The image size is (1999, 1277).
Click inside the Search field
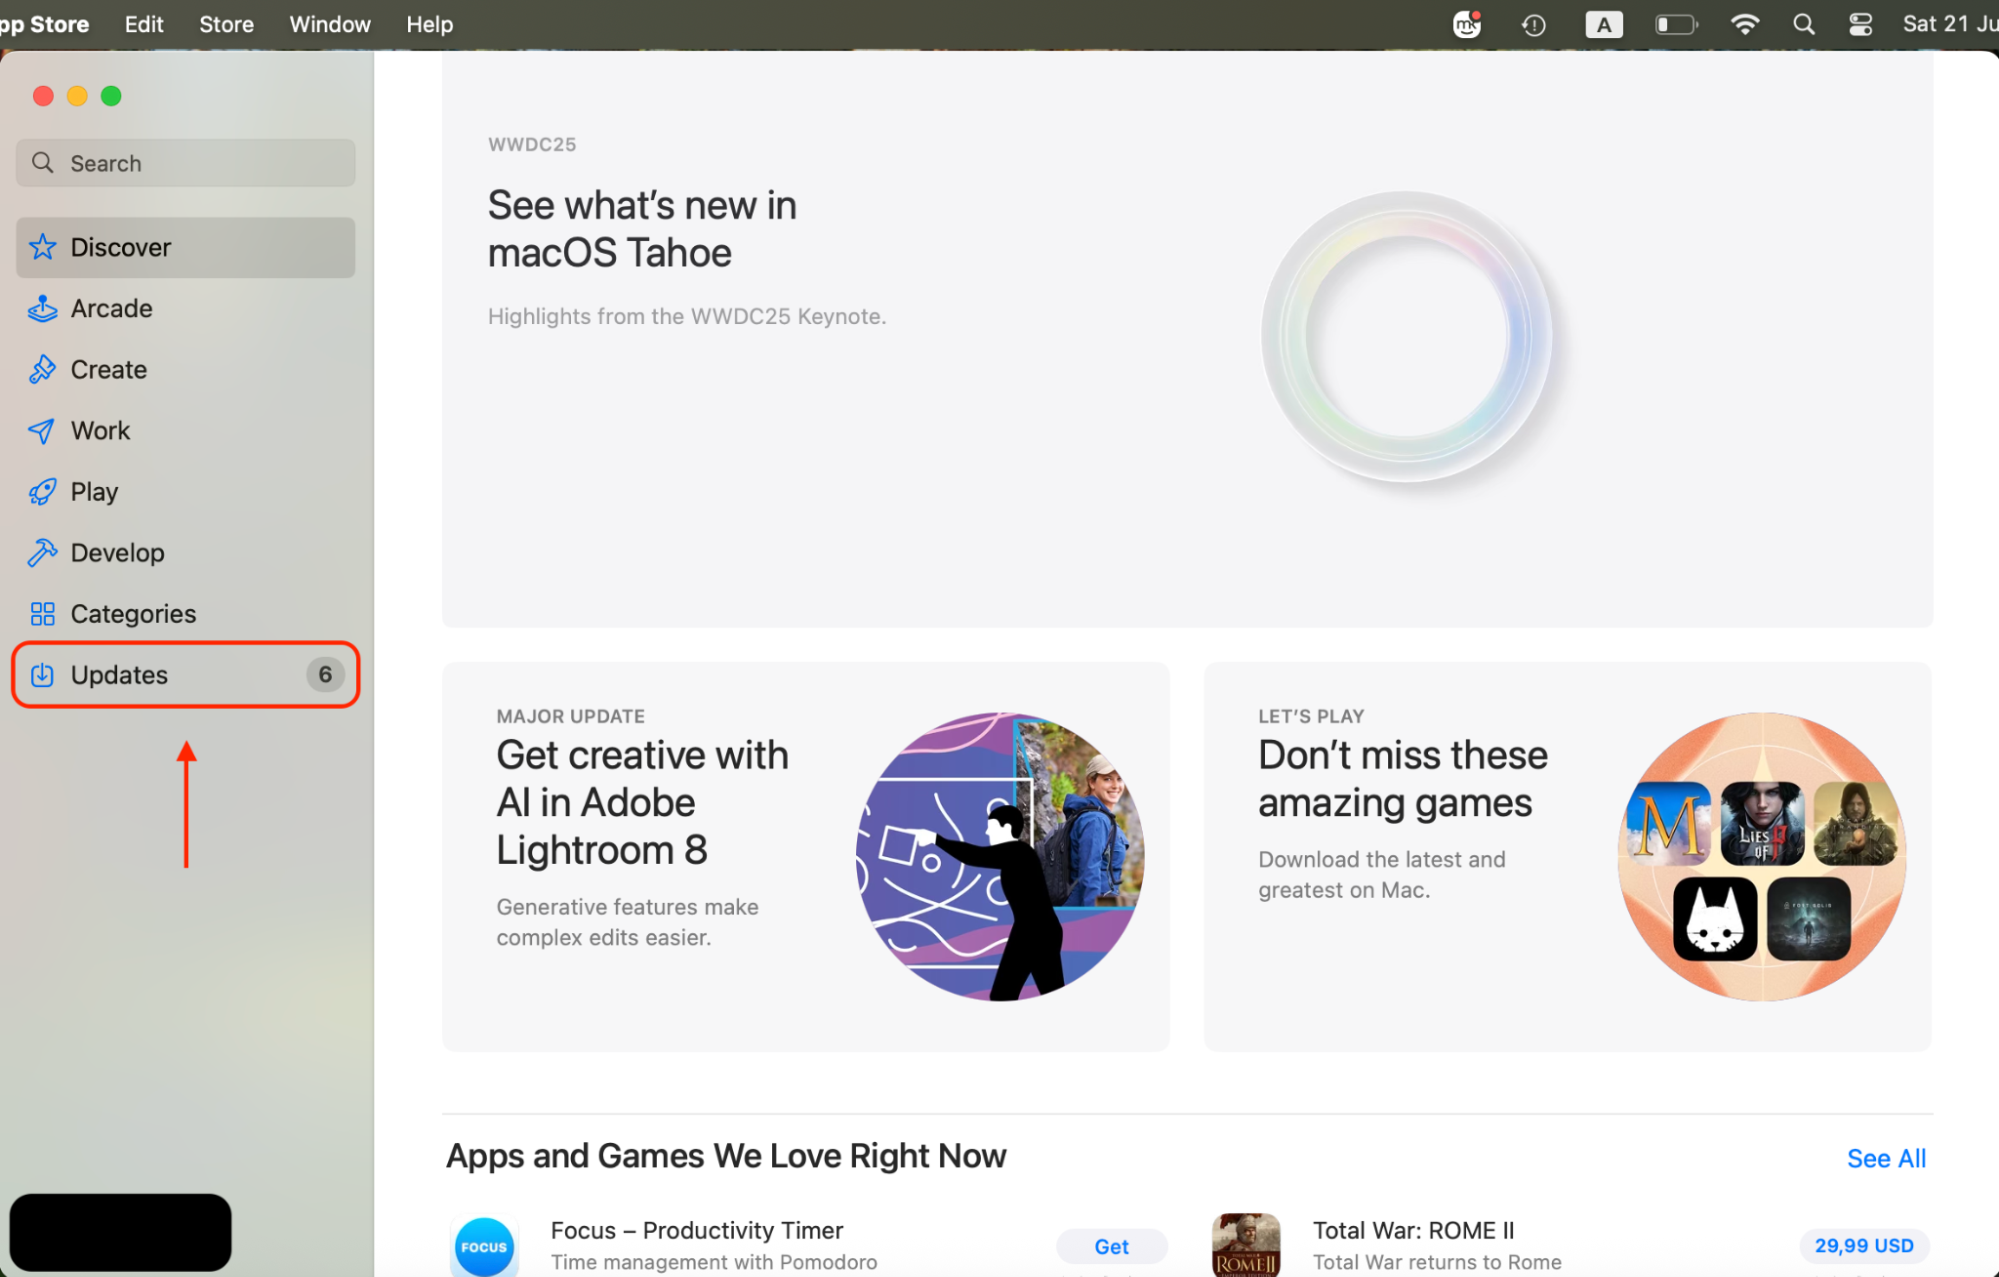[184, 162]
